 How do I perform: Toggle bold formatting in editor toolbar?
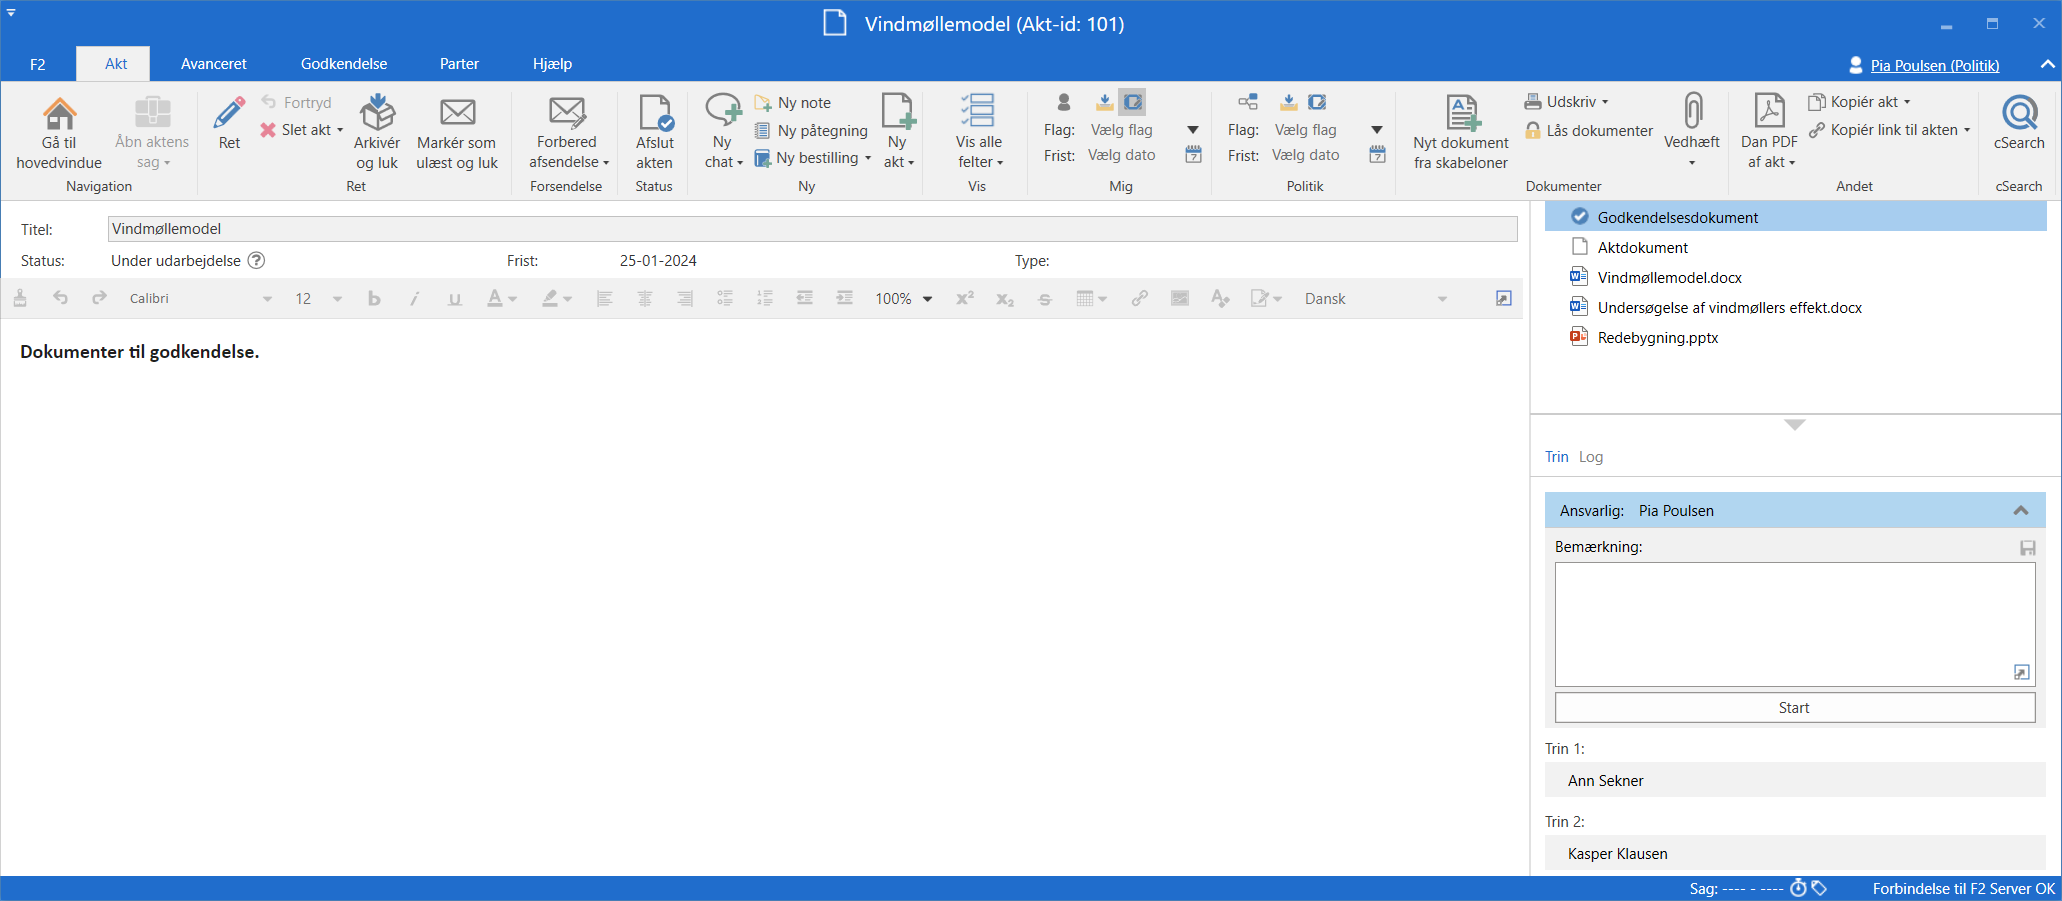coord(374,299)
